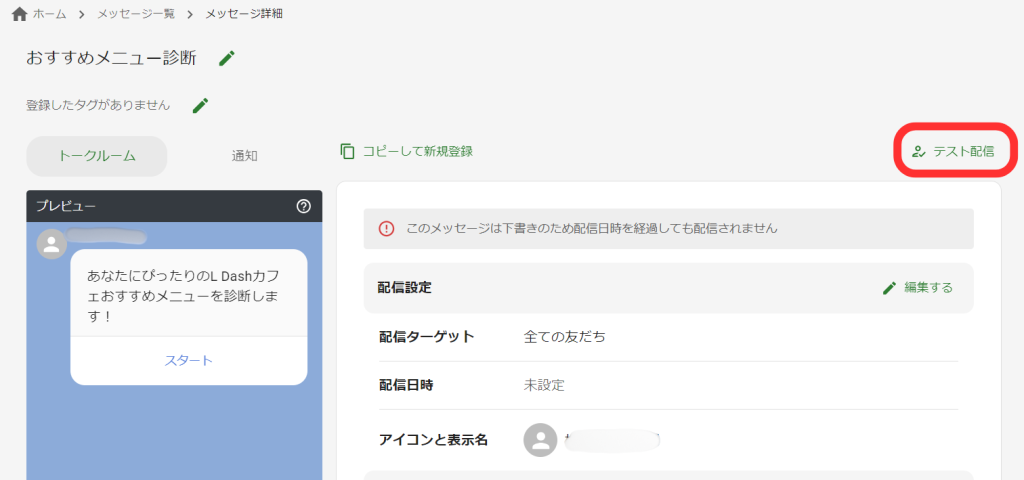The height and width of the screenshot is (480, 1024).
Task: Click the avatar icon in the アイコンと表示名 row
Action: pos(540,439)
